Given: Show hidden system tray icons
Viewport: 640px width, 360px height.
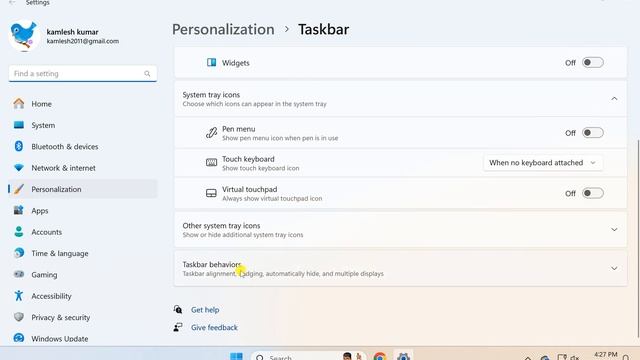Looking at the screenshot, I should [528, 358].
